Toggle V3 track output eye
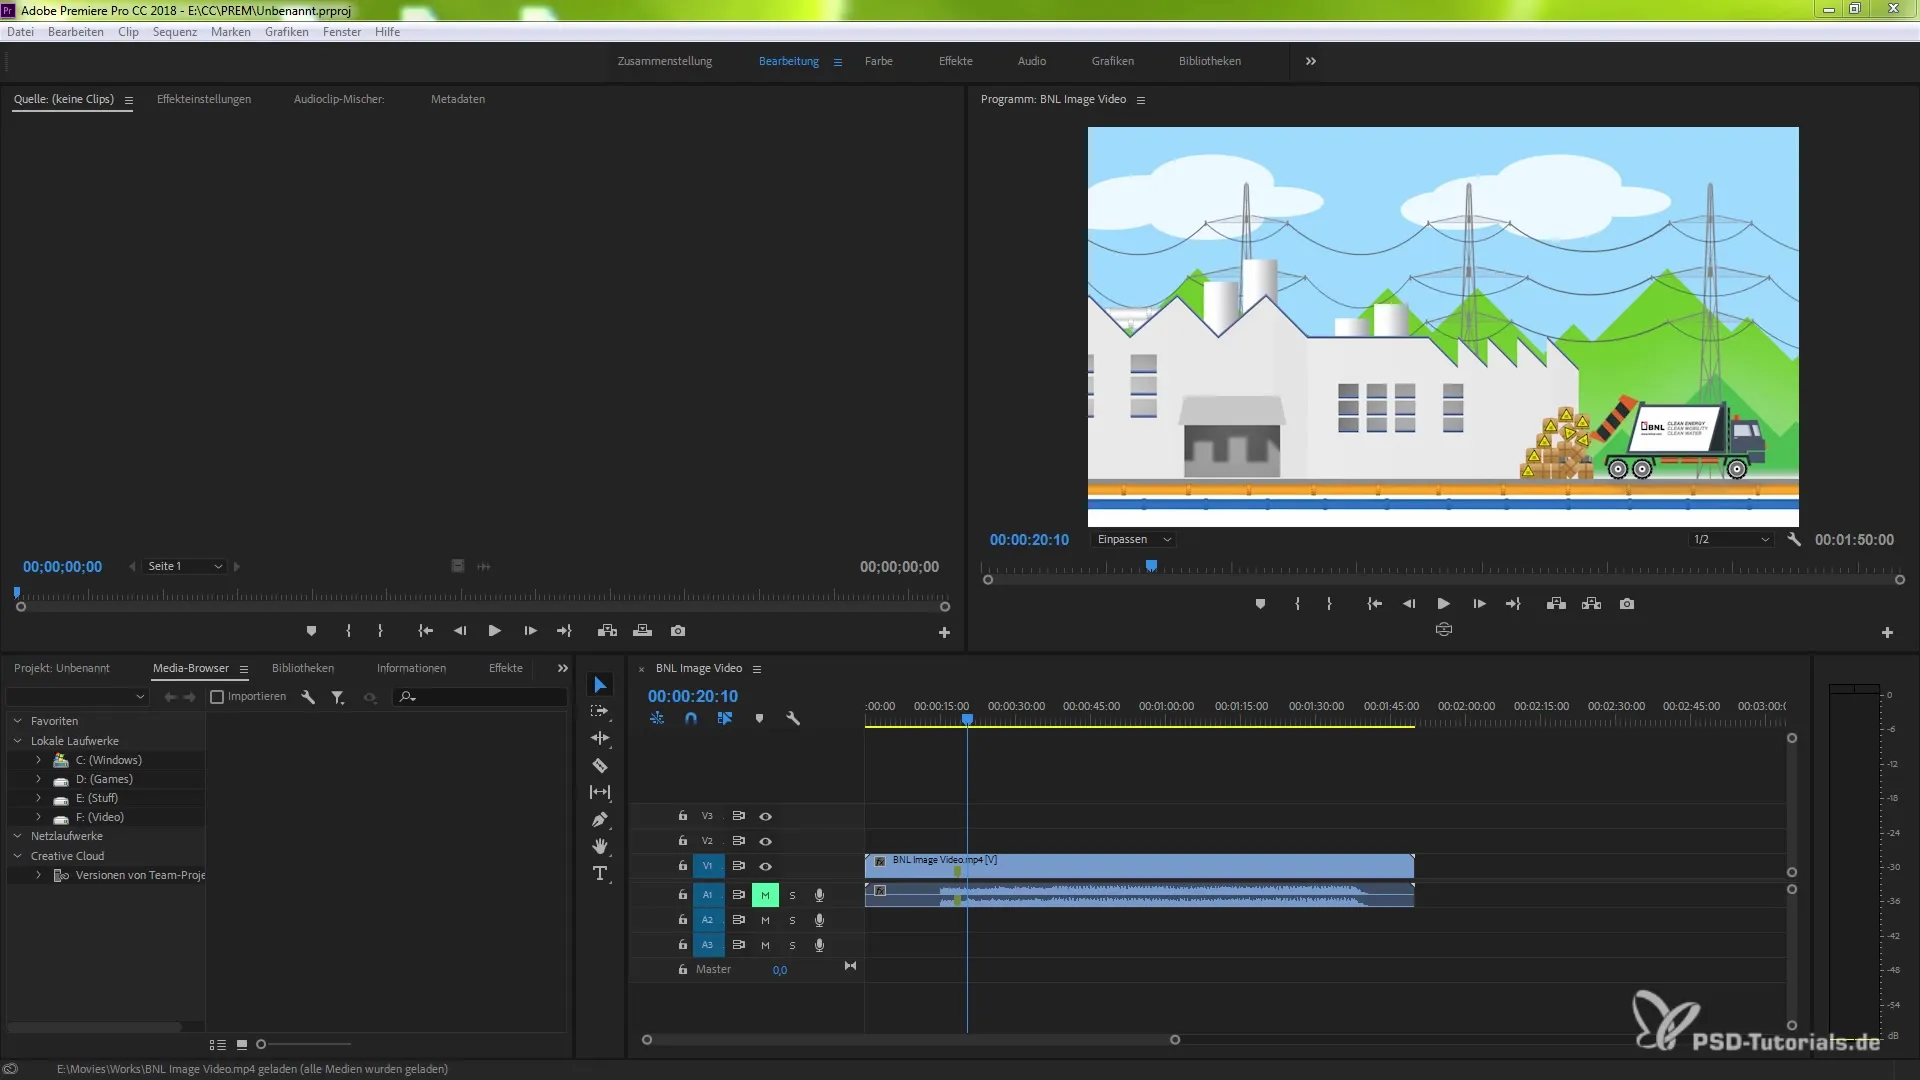The width and height of the screenshot is (1920, 1080). pos(765,816)
